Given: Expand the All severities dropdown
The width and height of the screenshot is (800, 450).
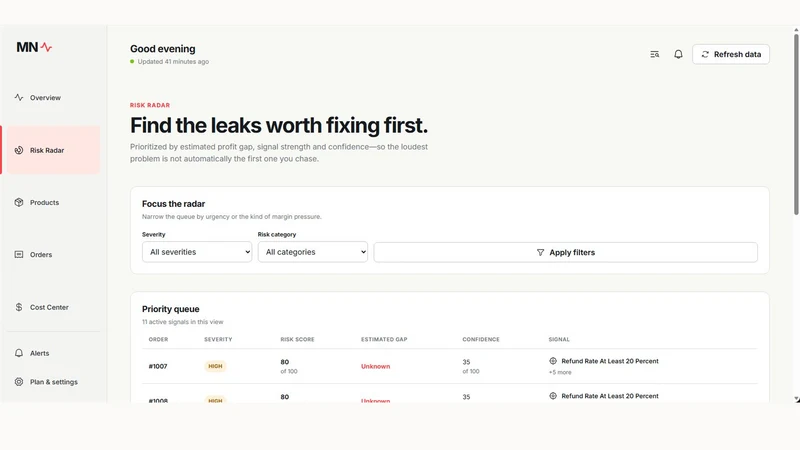Looking at the screenshot, I should pos(197,252).
